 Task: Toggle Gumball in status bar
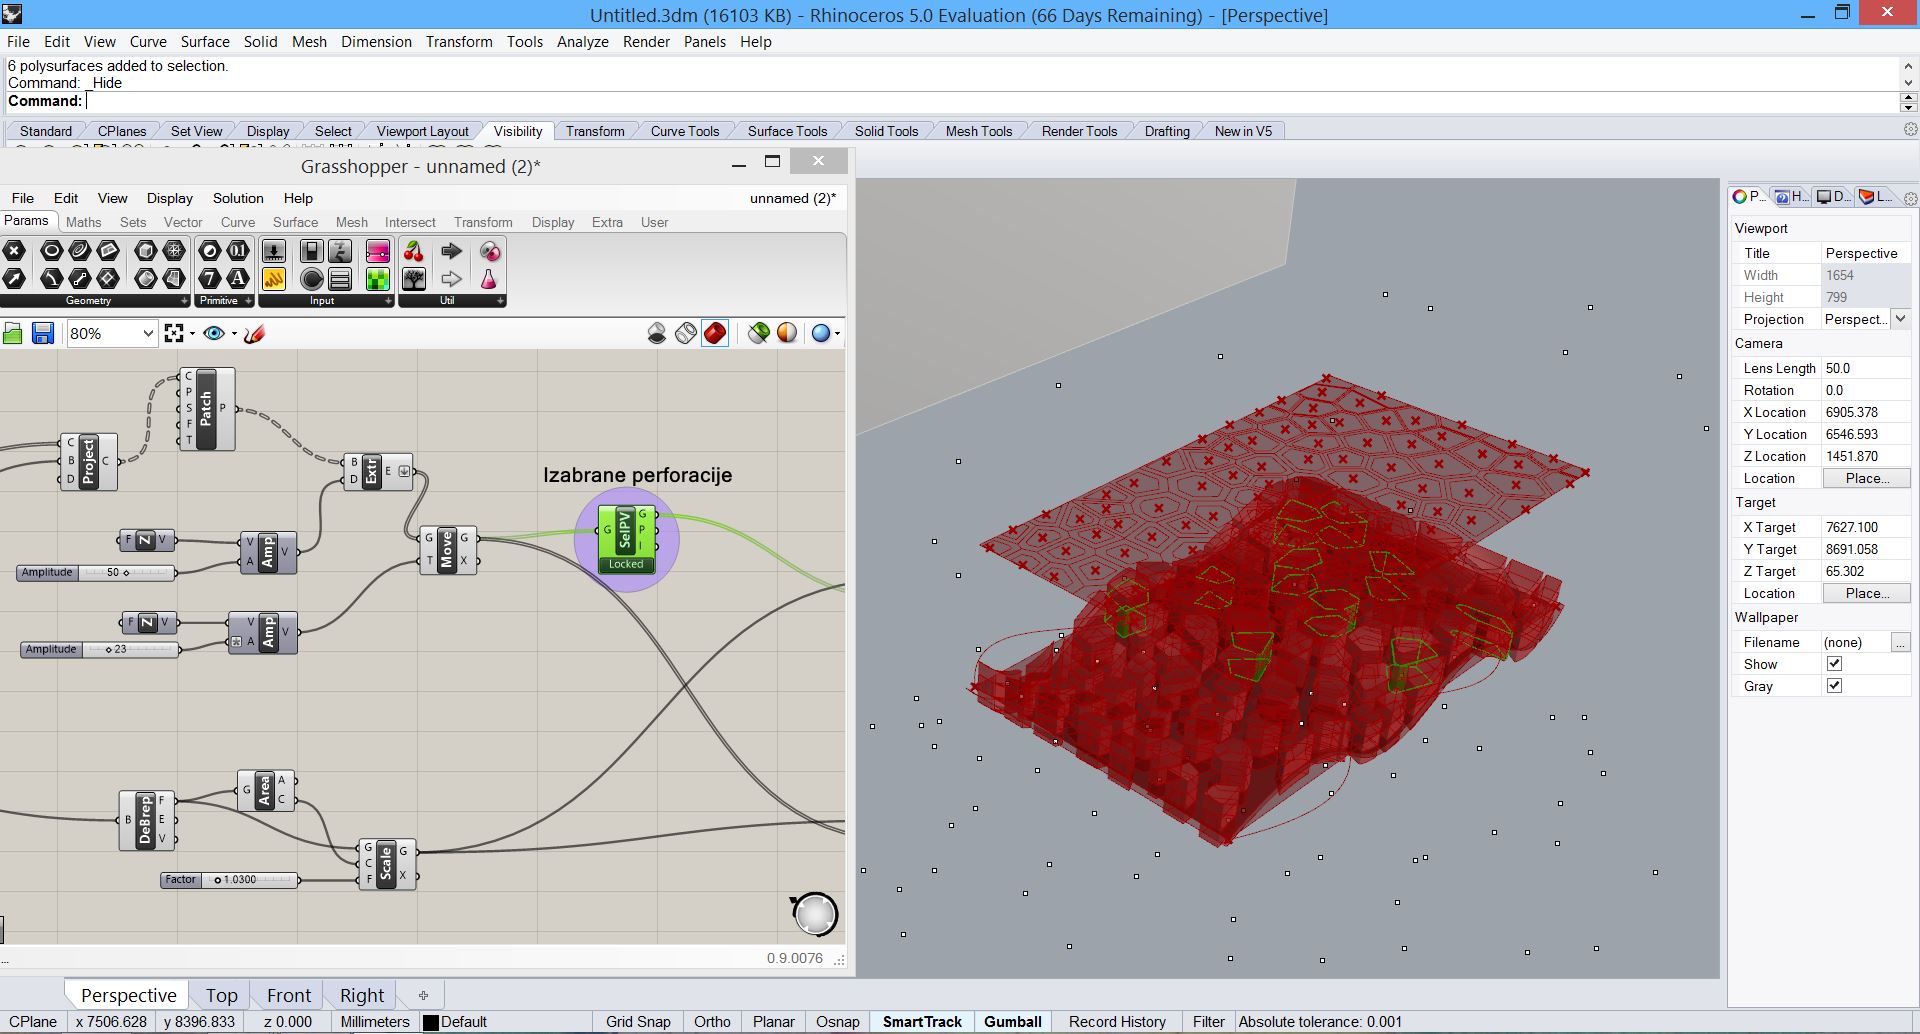point(1012,1022)
